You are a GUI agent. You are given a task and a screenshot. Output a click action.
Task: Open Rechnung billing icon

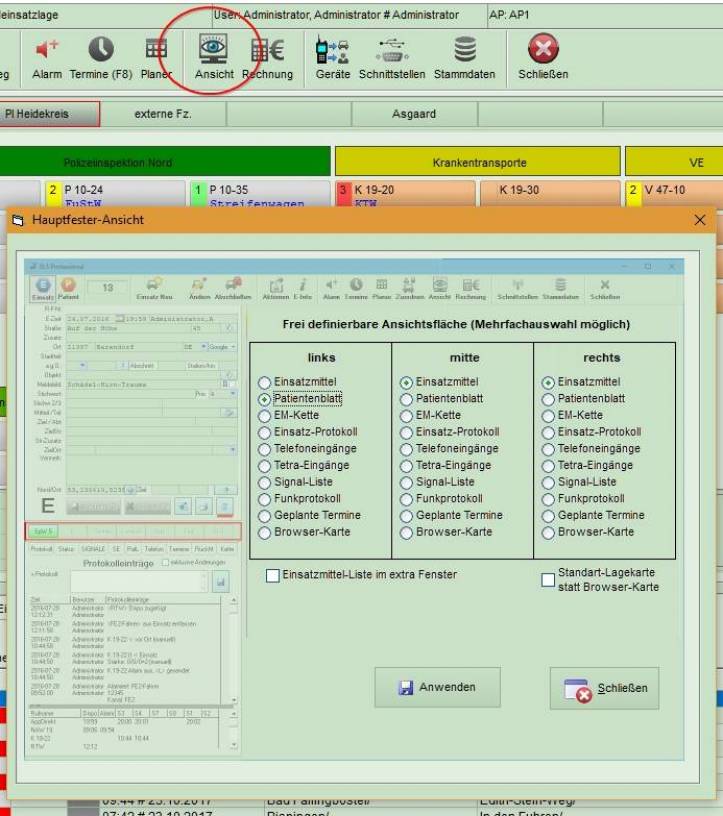(x=267, y=49)
